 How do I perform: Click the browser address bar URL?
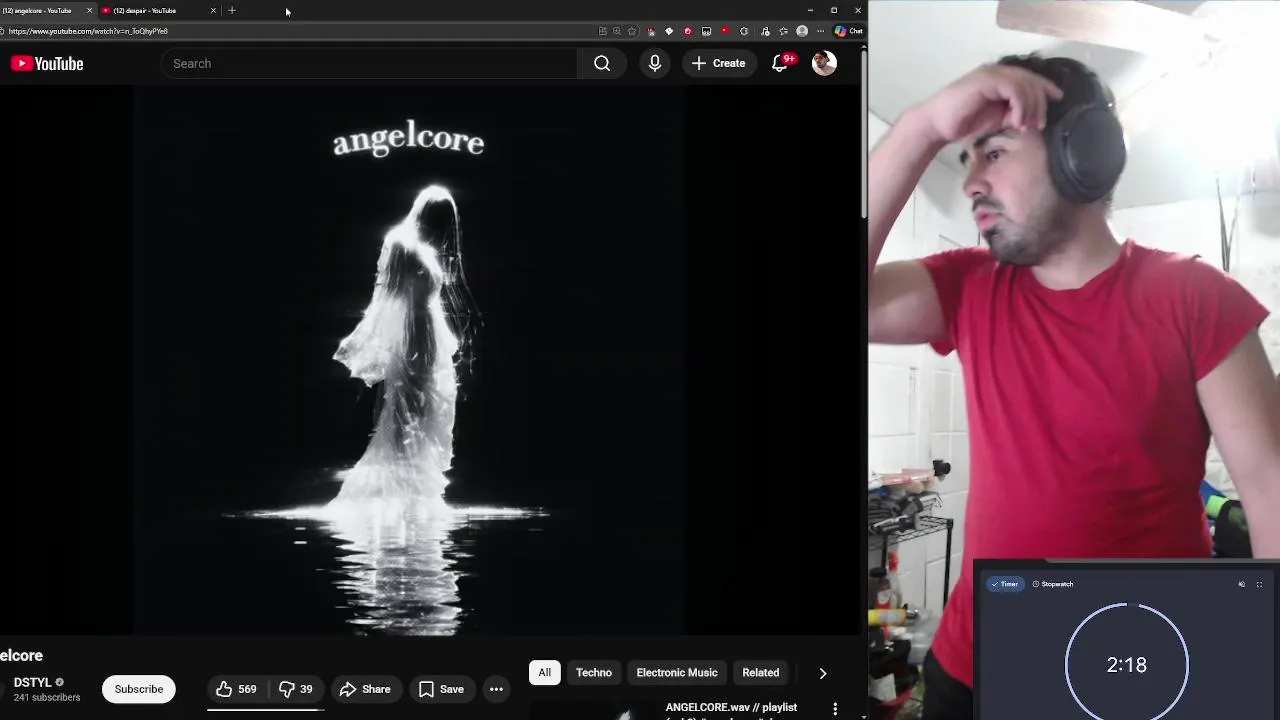88,31
